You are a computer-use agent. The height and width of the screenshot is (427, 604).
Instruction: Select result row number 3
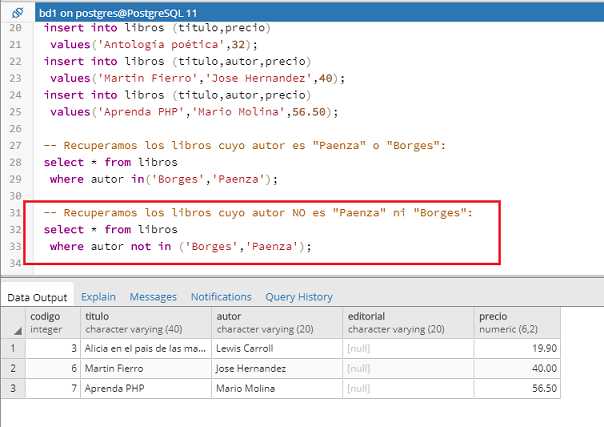[13, 388]
